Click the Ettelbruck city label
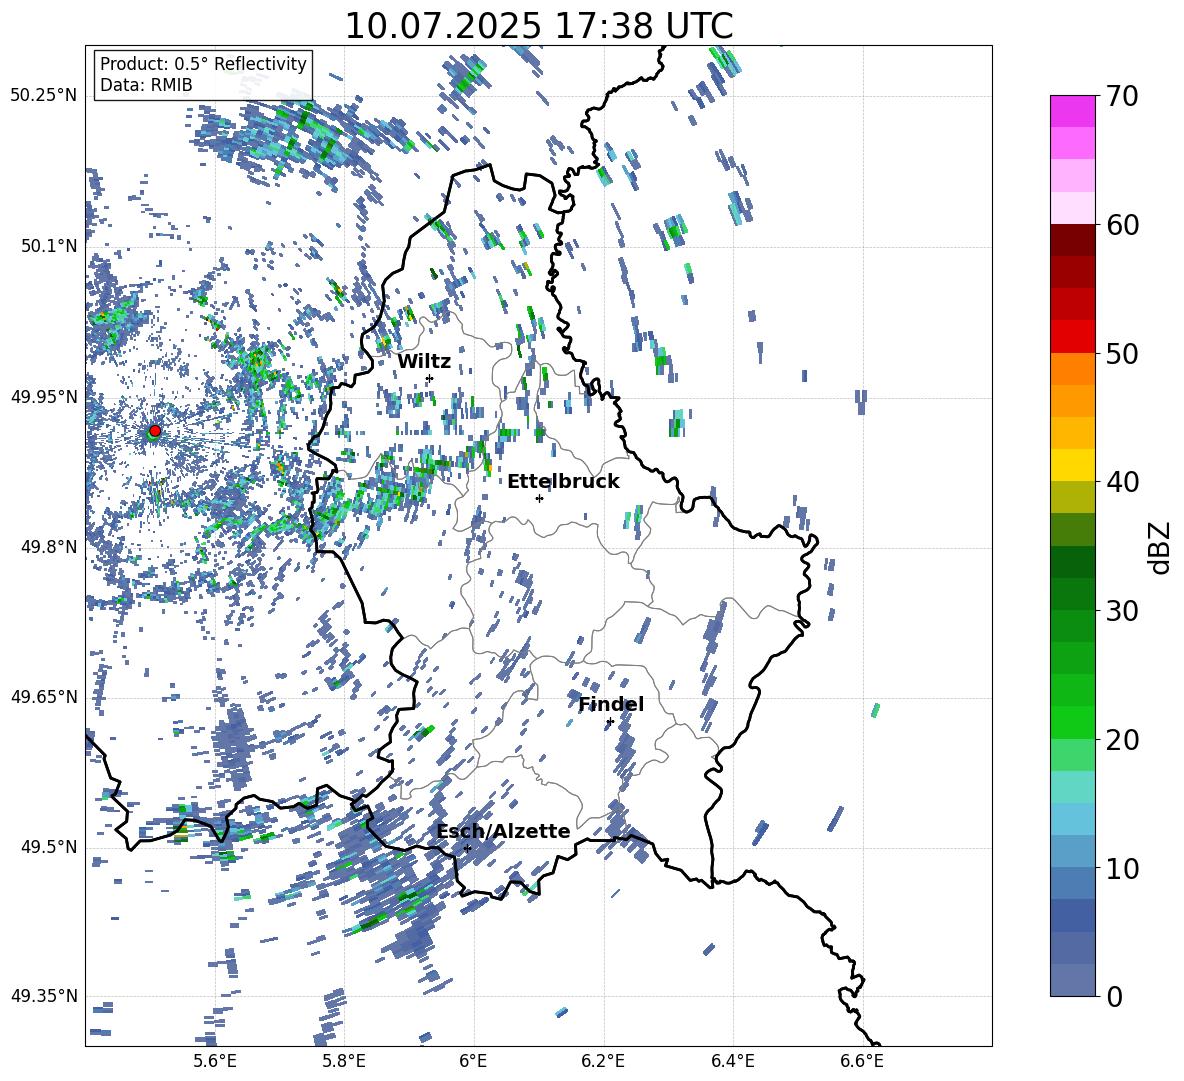Screen dimensions: 1184x1081 [563, 482]
